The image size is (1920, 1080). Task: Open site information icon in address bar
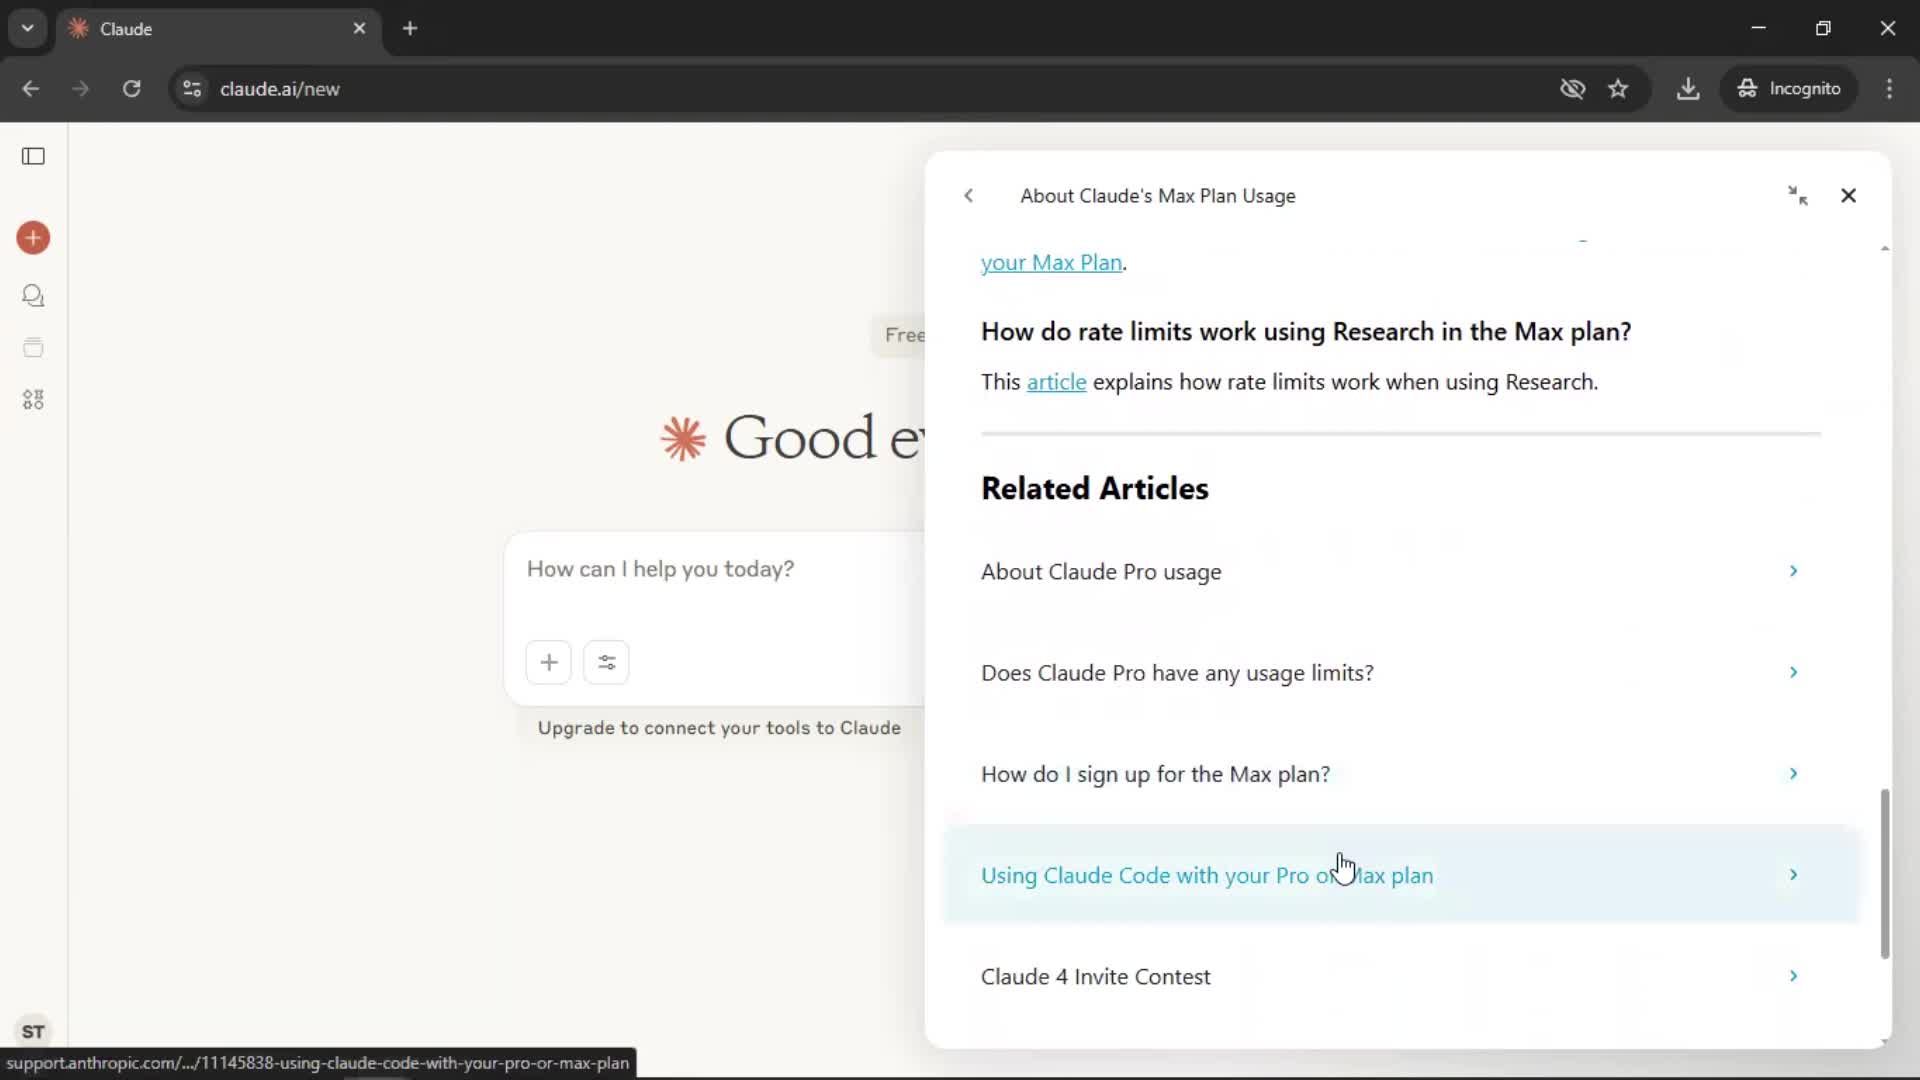click(192, 89)
